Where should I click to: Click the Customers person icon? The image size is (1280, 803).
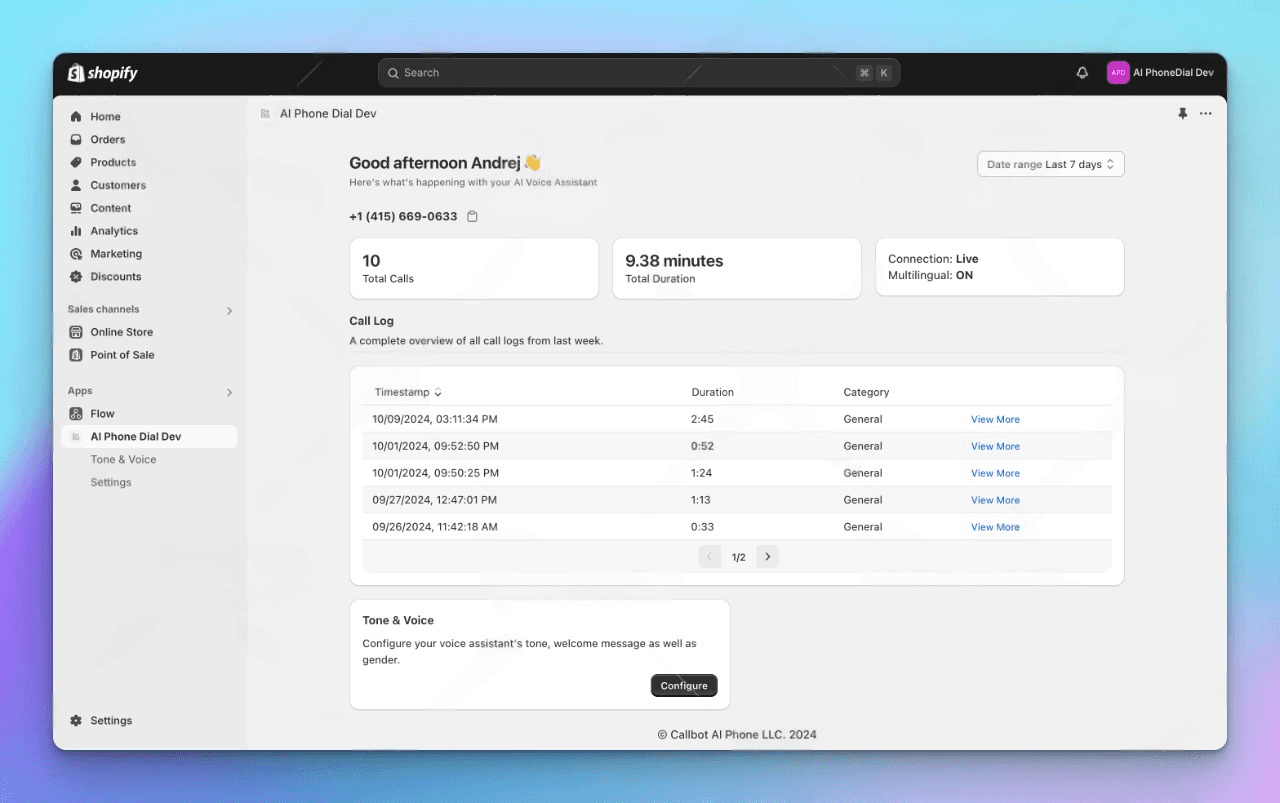coord(76,186)
